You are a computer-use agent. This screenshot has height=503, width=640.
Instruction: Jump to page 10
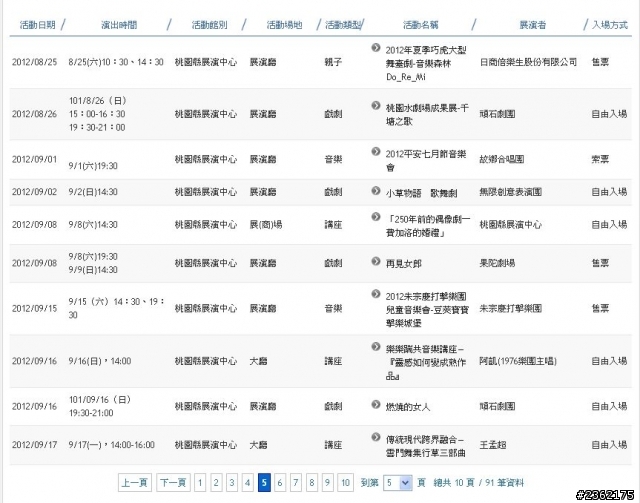click(345, 483)
